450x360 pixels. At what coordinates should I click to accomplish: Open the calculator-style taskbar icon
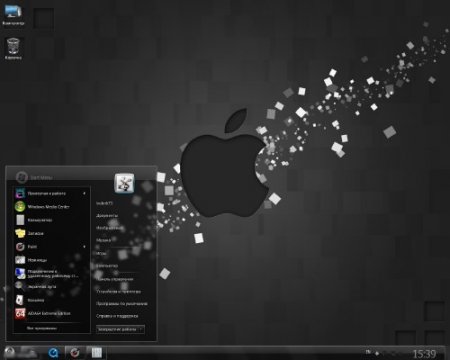pyautogui.click(x=97, y=352)
